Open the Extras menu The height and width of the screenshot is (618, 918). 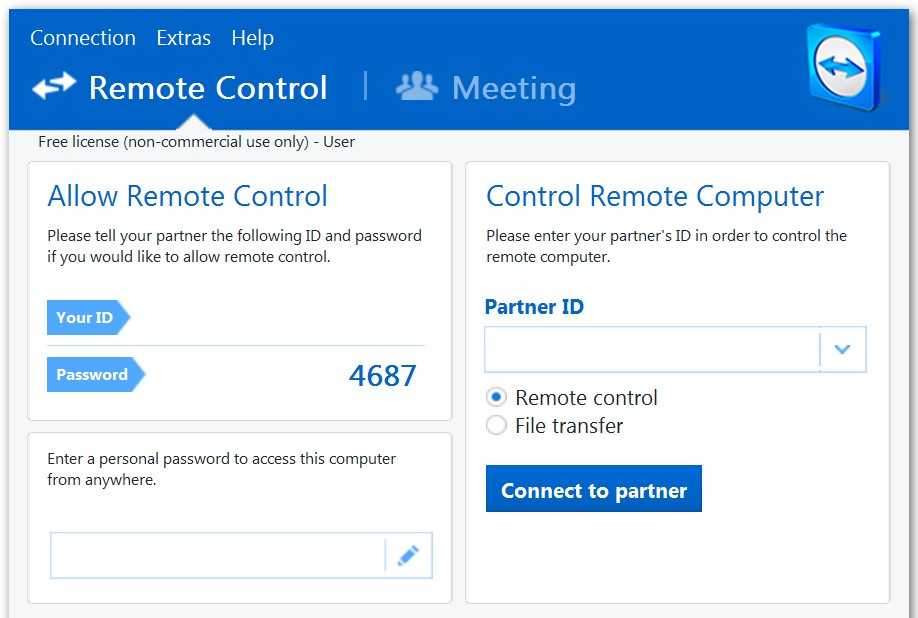coord(183,38)
